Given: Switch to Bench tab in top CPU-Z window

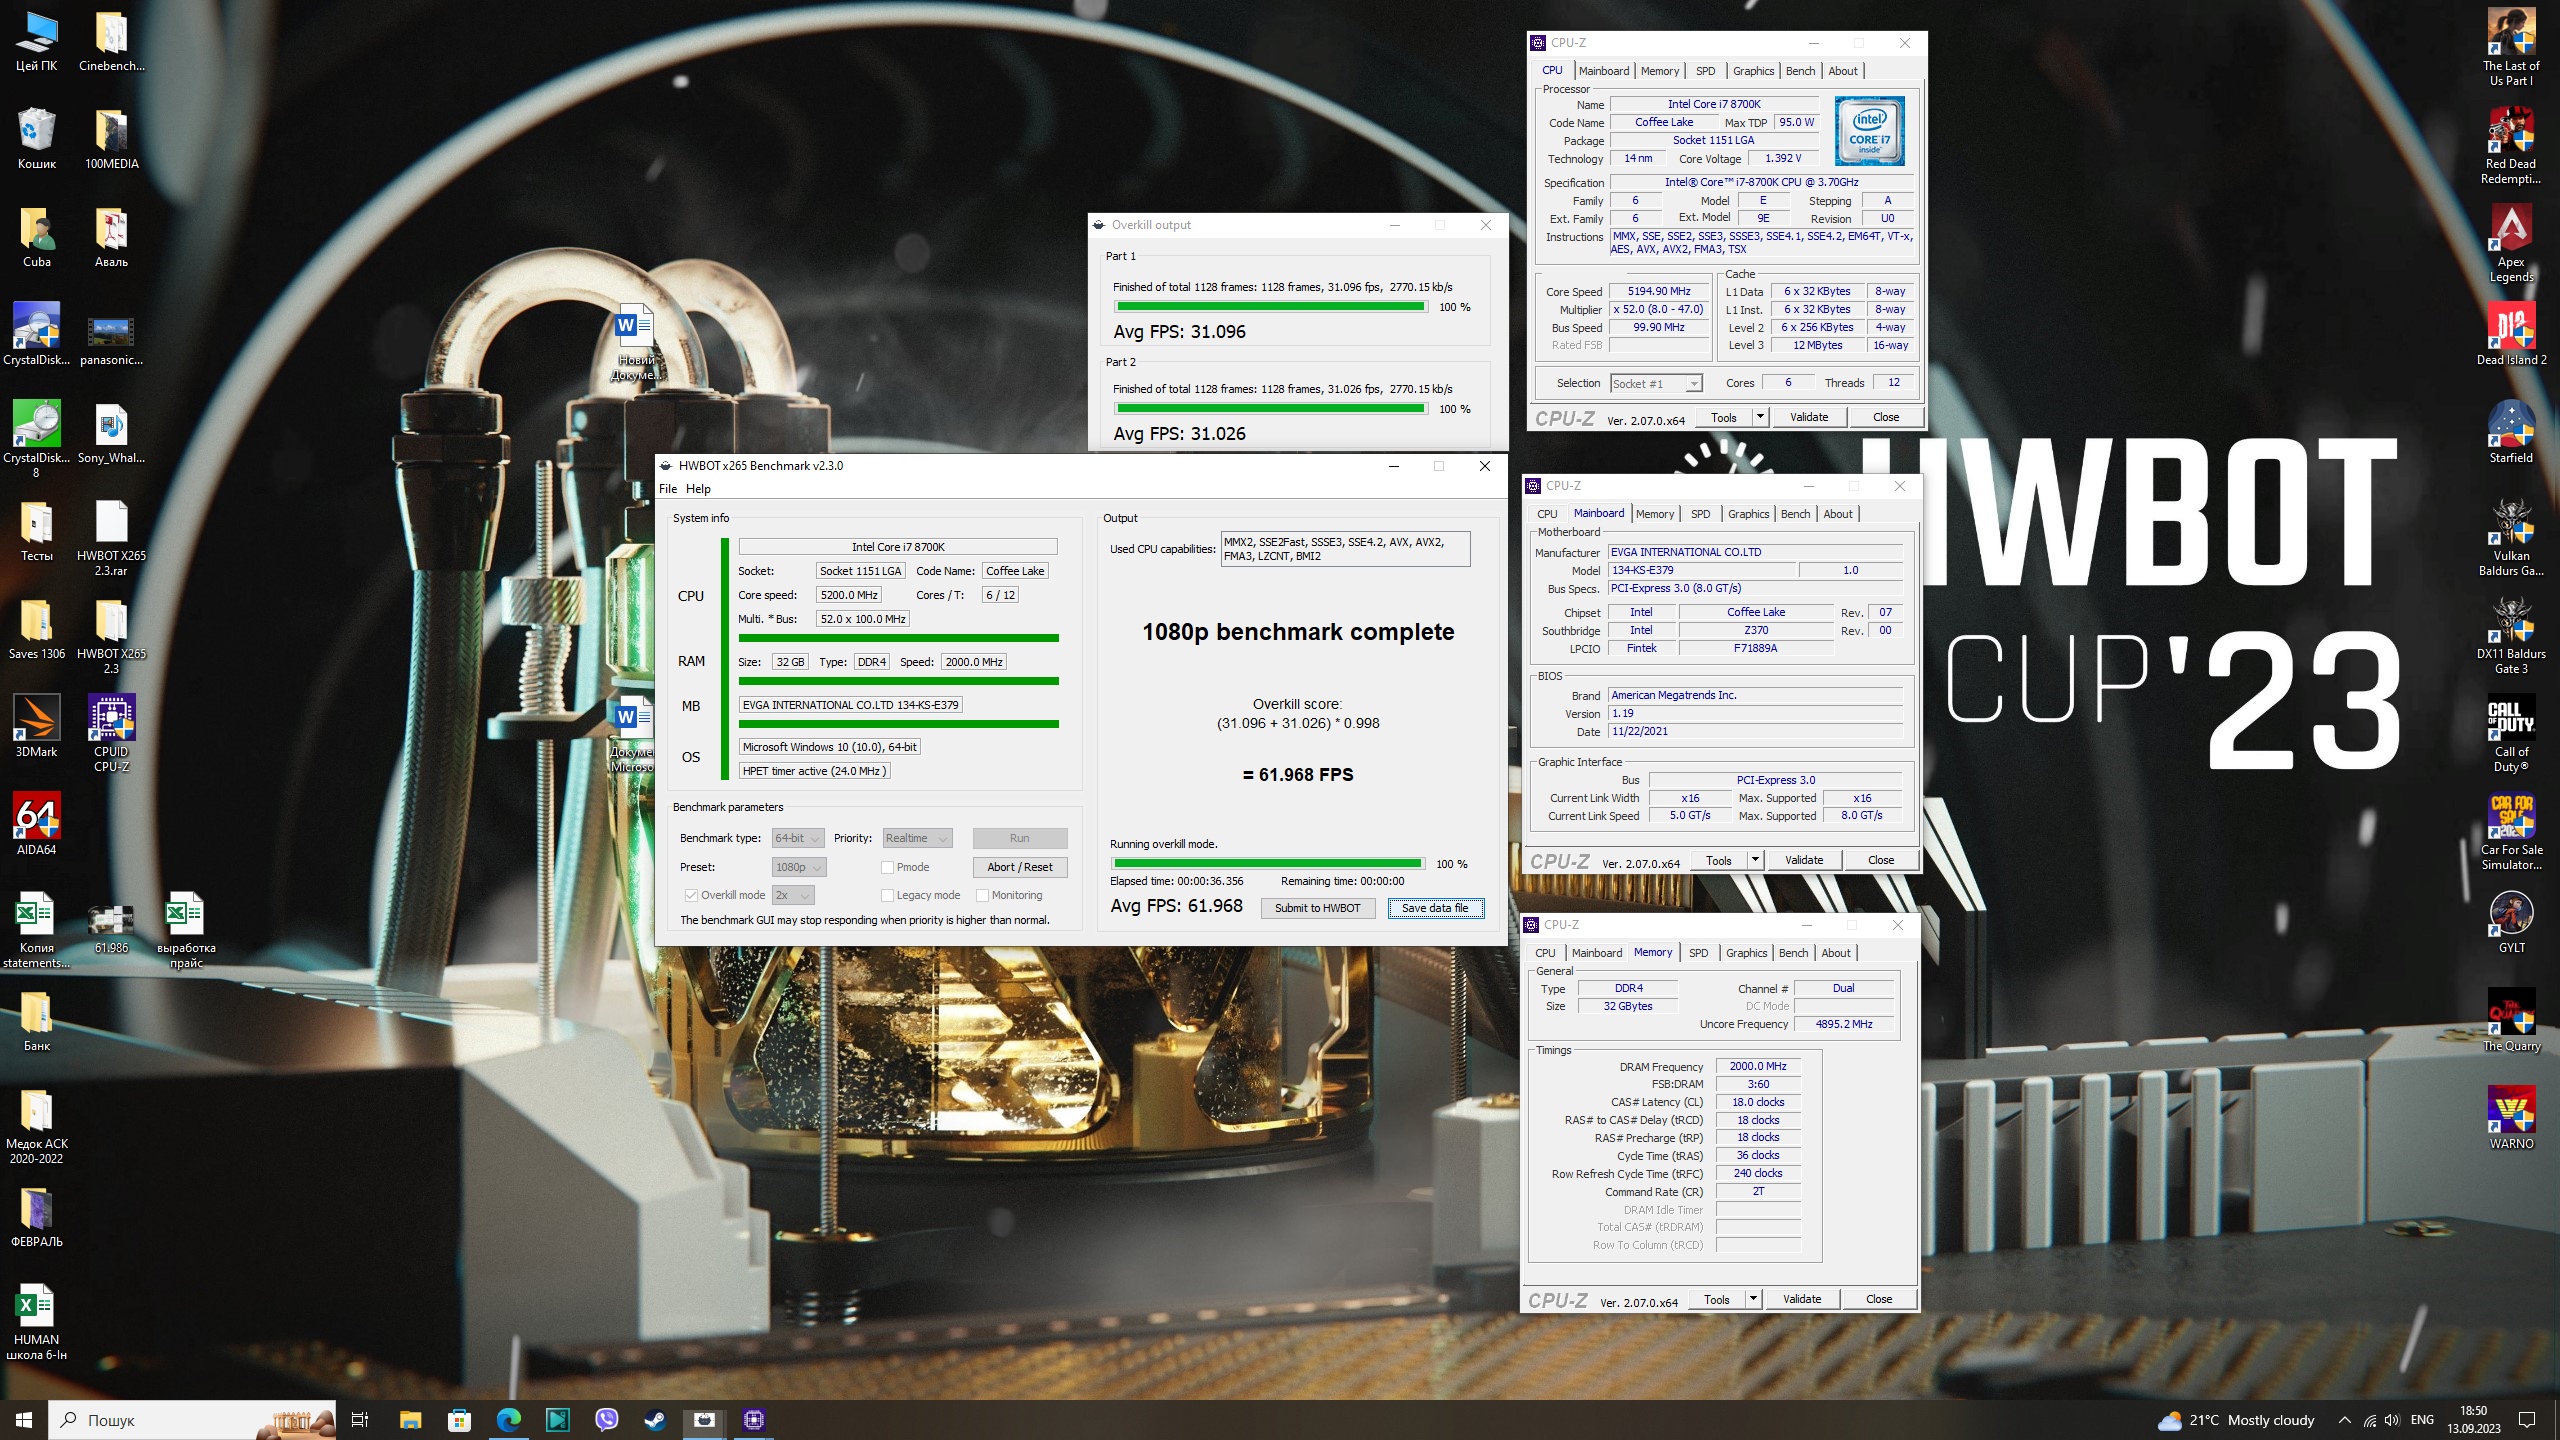Looking at the screenshot, I should click(1800, 71).
